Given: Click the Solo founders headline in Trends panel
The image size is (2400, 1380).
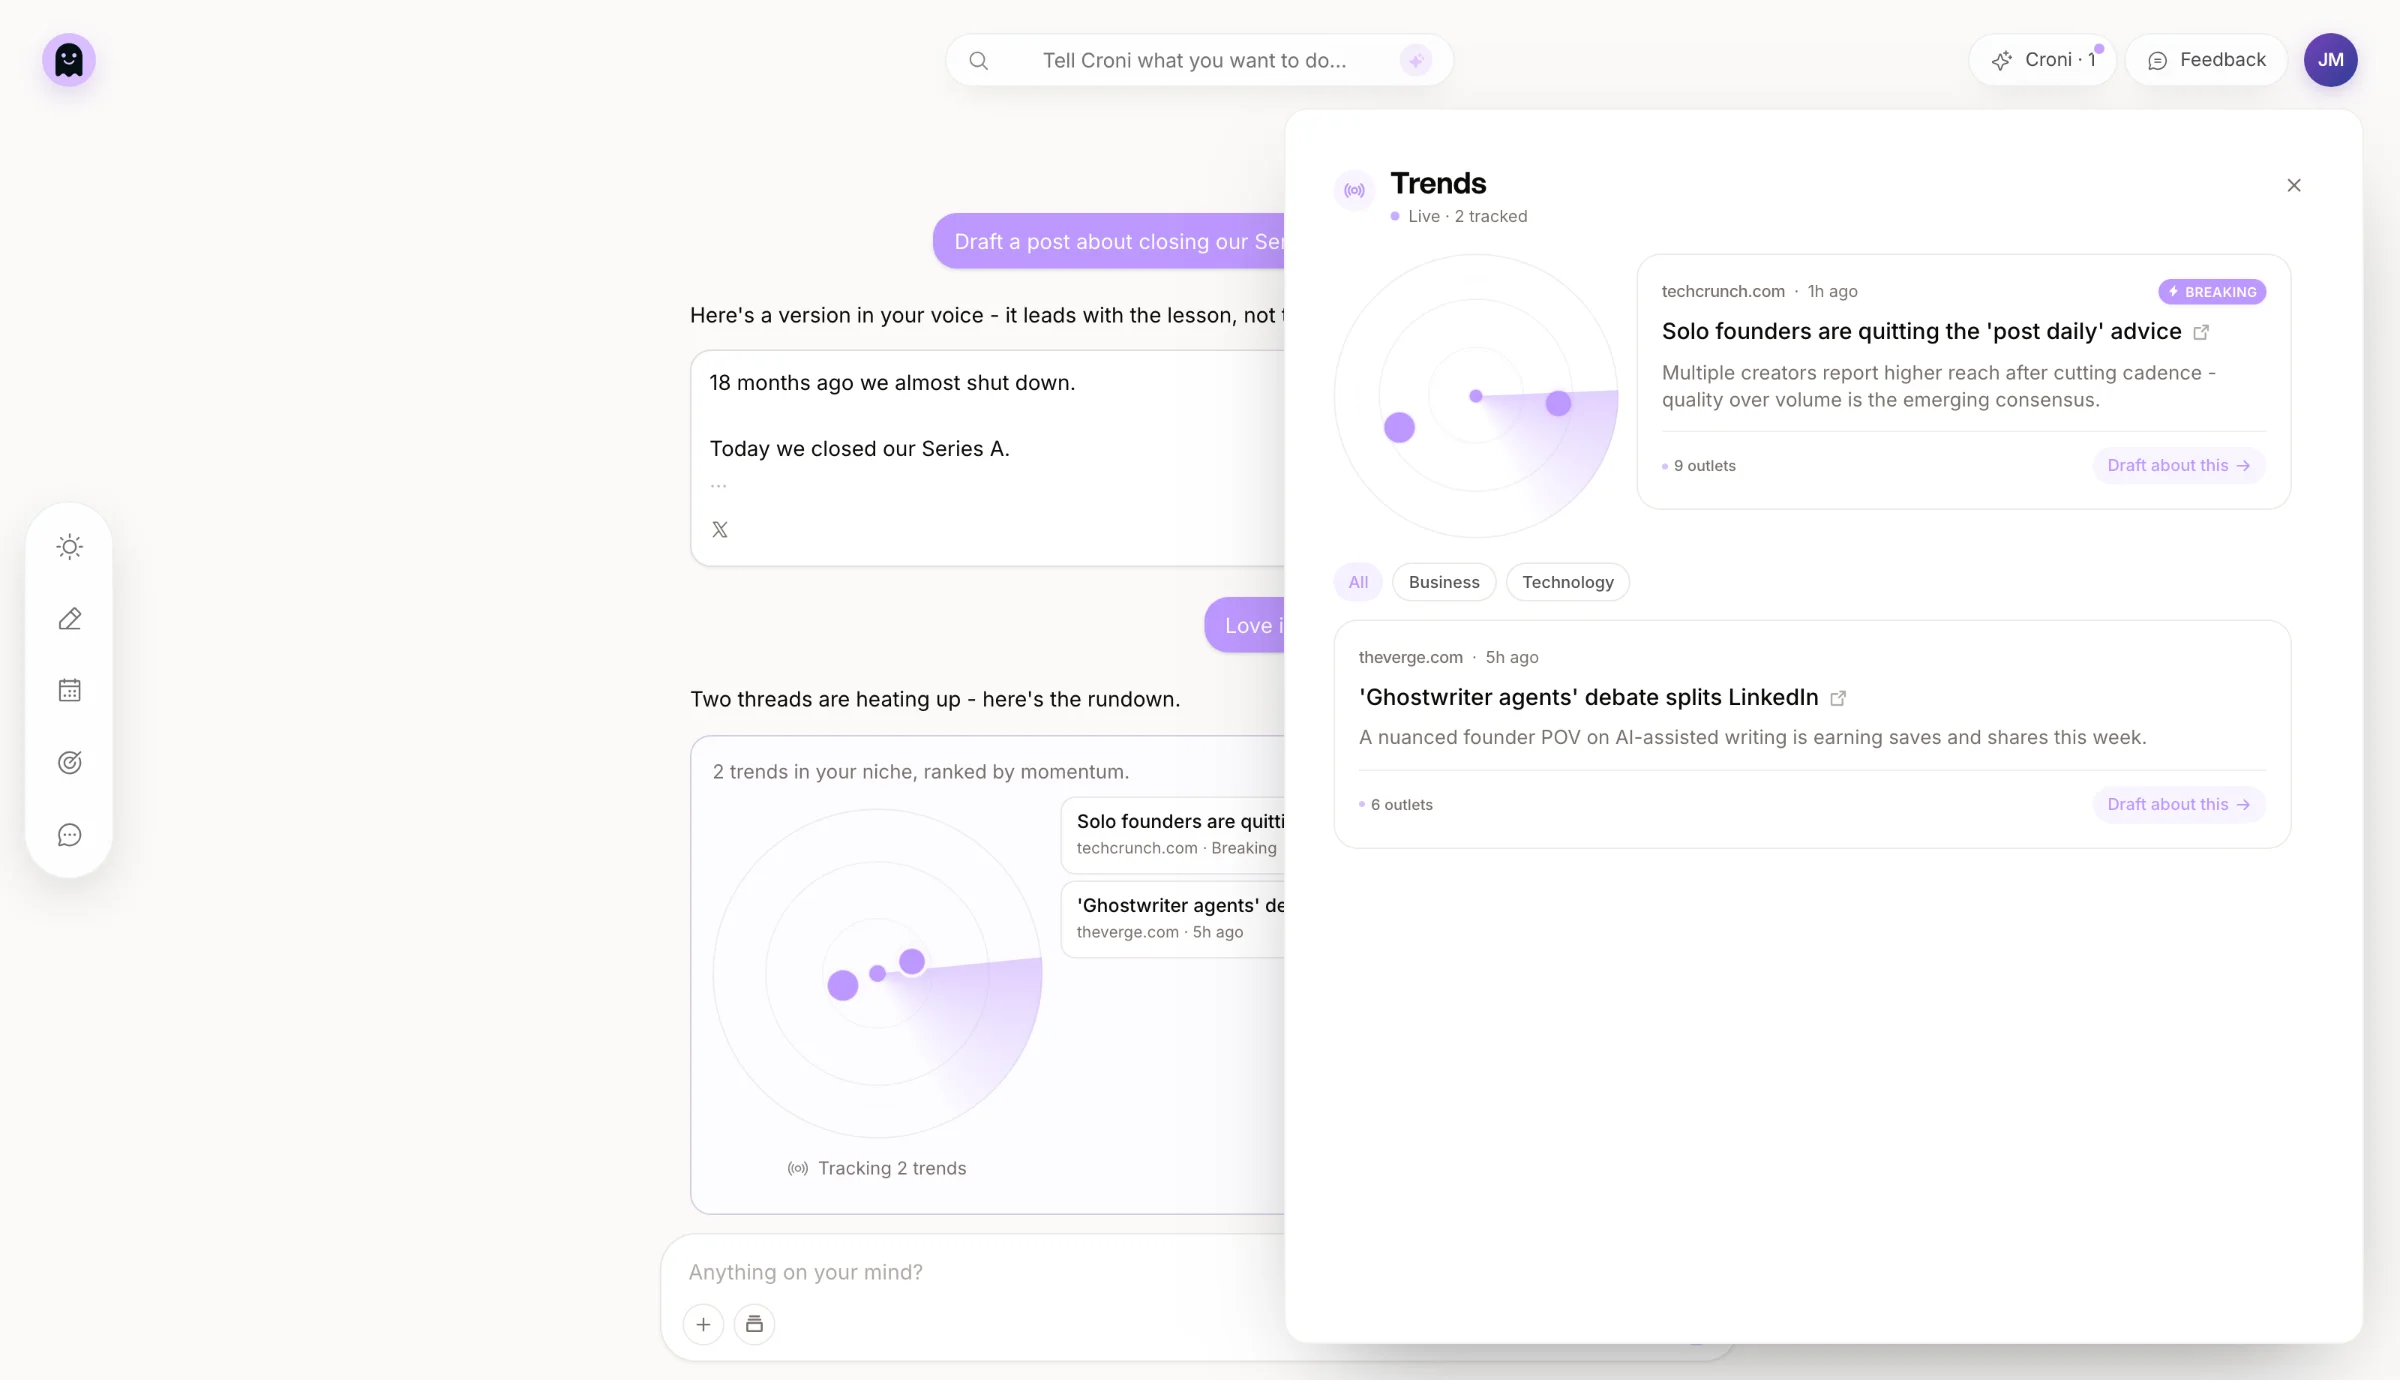Looking at the screenshot, I should 1921,331.
